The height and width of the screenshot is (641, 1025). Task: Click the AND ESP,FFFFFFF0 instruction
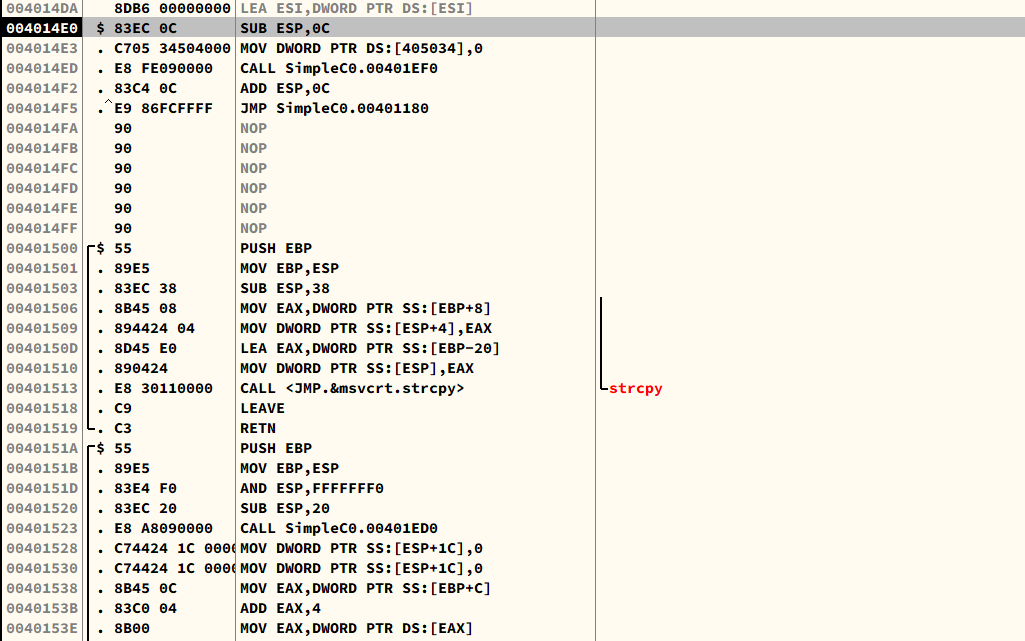click(x=312, y=488)
